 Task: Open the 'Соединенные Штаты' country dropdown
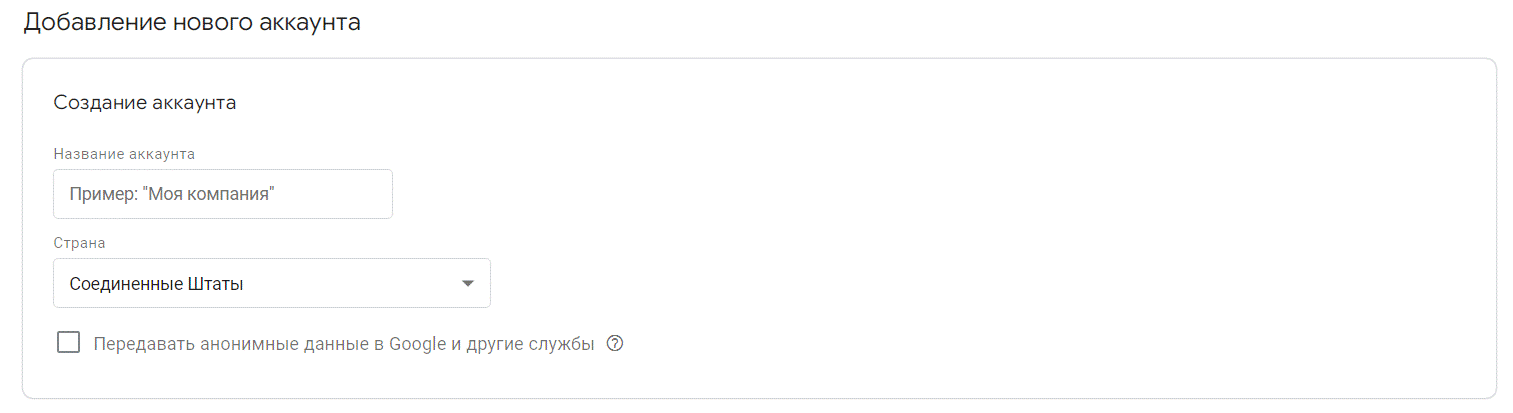point(272,284)
